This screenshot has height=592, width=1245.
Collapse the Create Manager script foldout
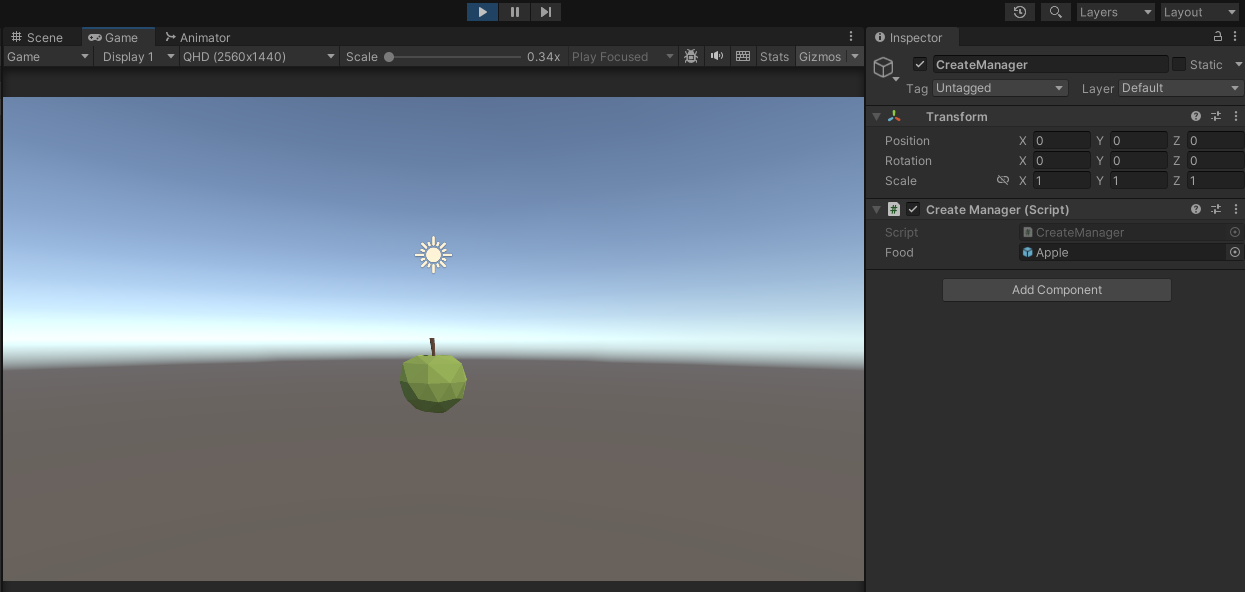tap(877, 210)
